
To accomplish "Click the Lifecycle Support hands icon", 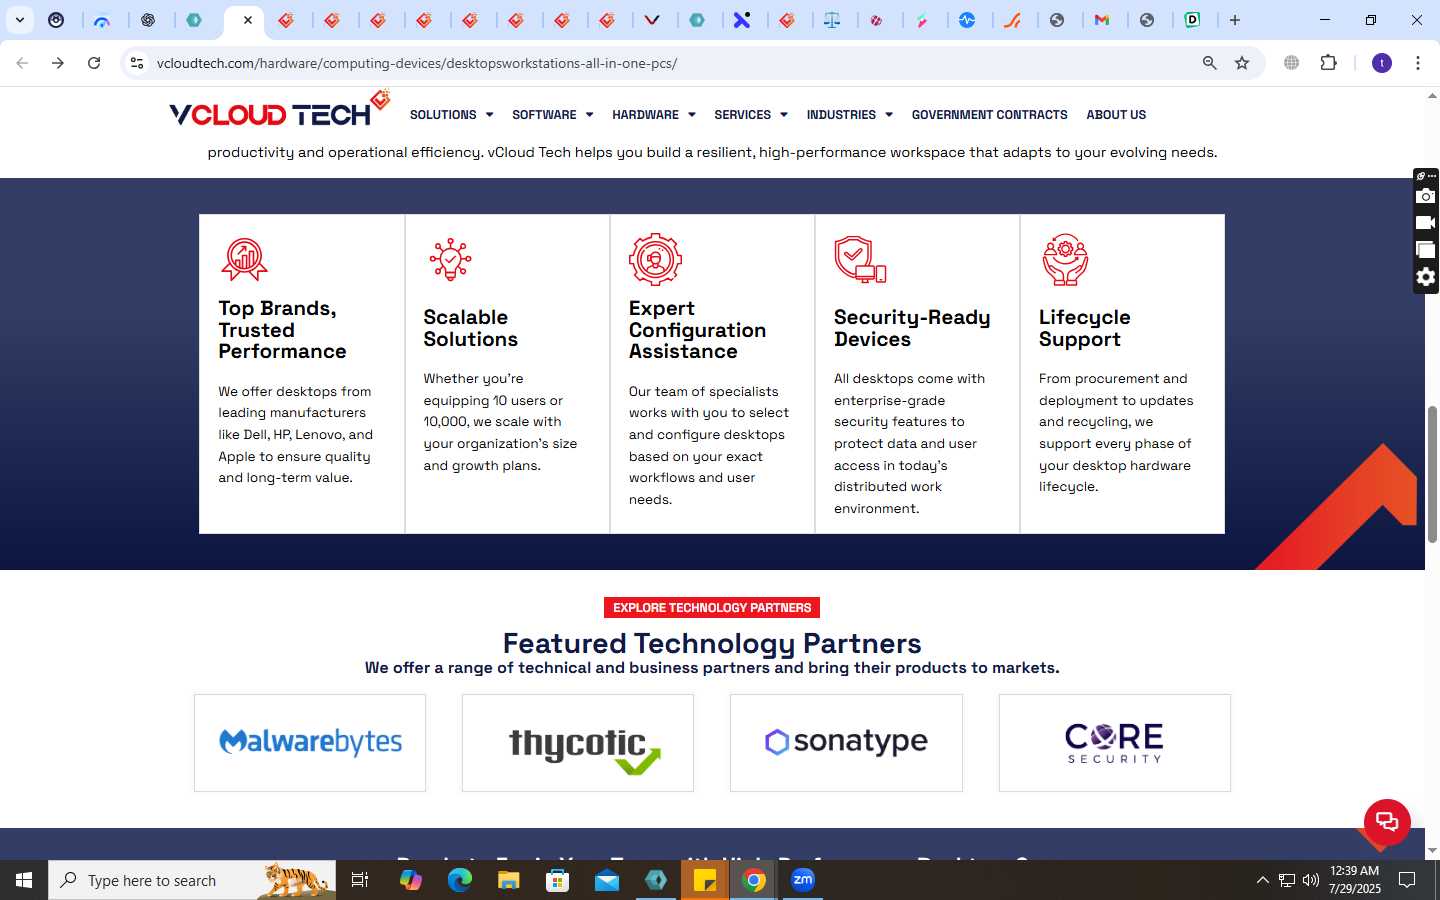I will [1065, 260].
